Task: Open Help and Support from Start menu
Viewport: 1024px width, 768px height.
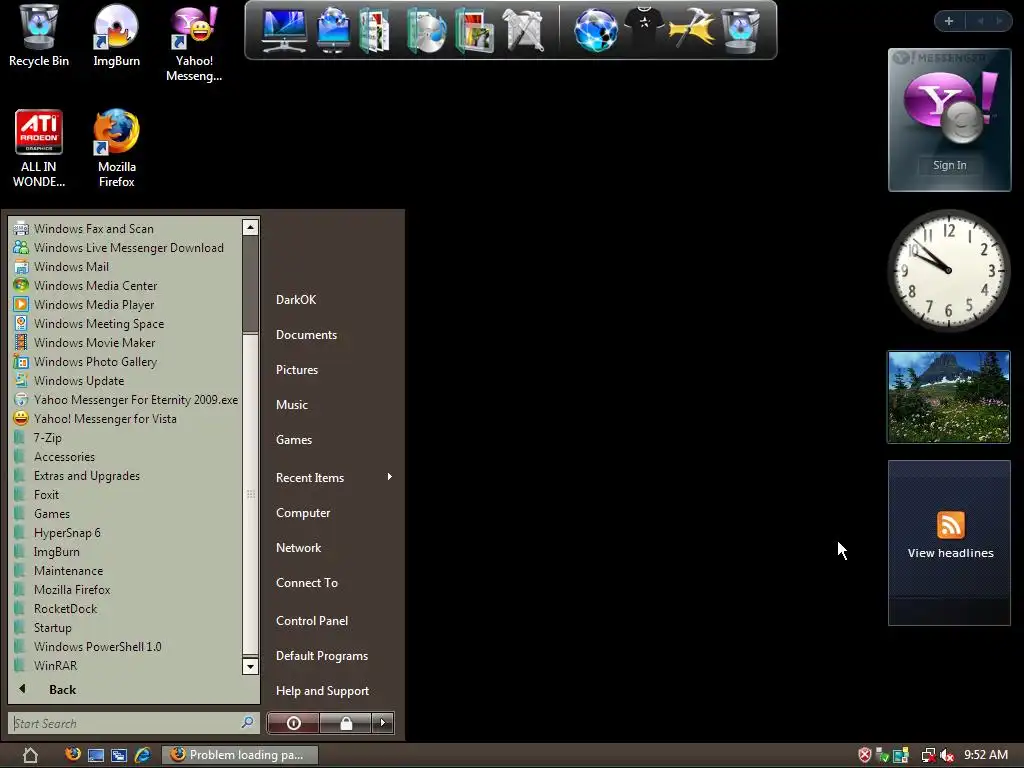Action: pyautogui.click(x=322, y=690)
